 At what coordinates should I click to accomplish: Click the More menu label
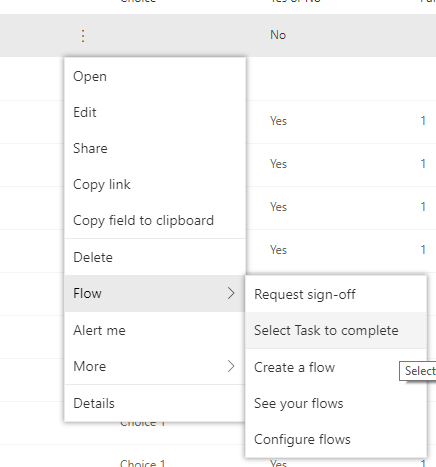click(90, 366)
